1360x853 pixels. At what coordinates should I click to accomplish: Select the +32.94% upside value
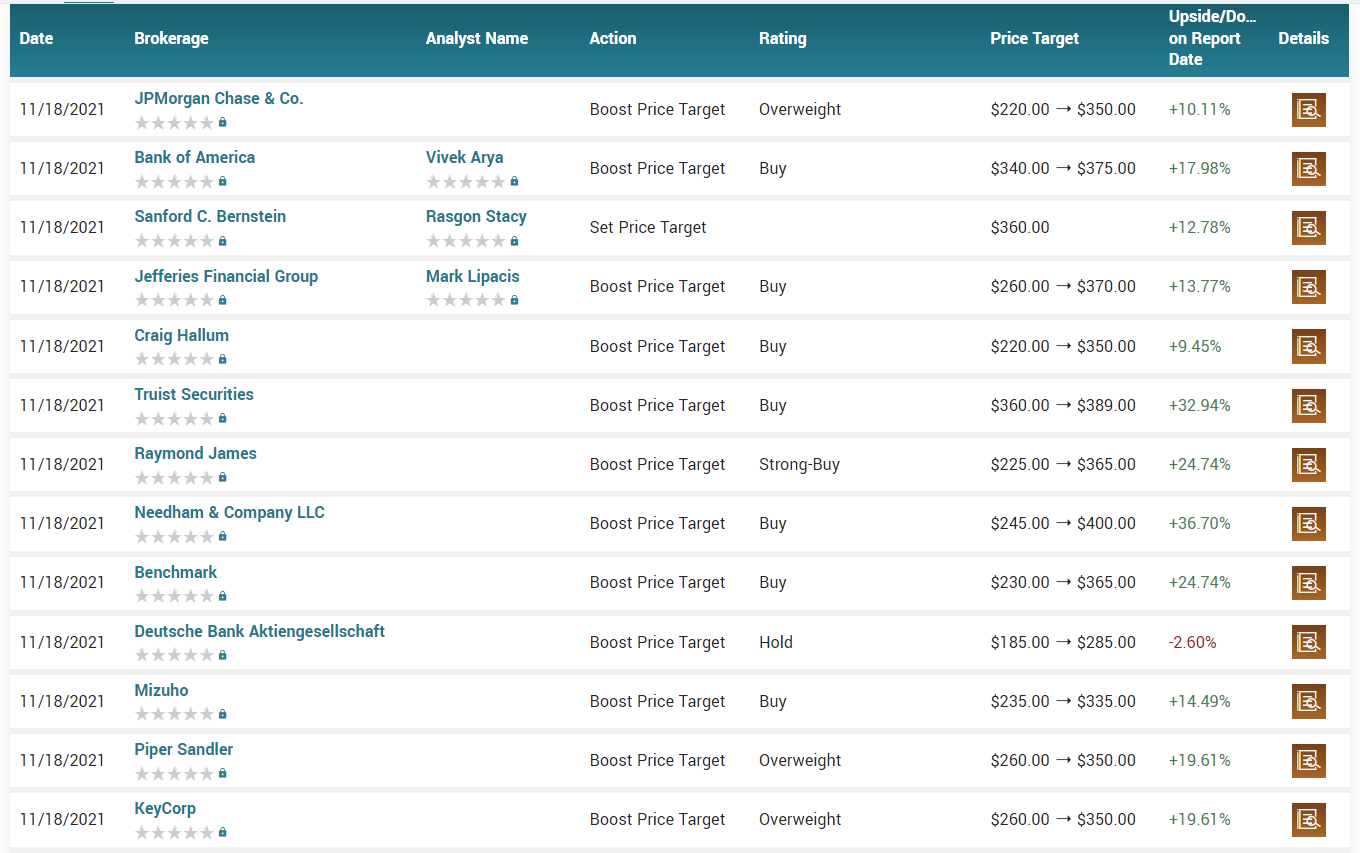(1199, 405)
